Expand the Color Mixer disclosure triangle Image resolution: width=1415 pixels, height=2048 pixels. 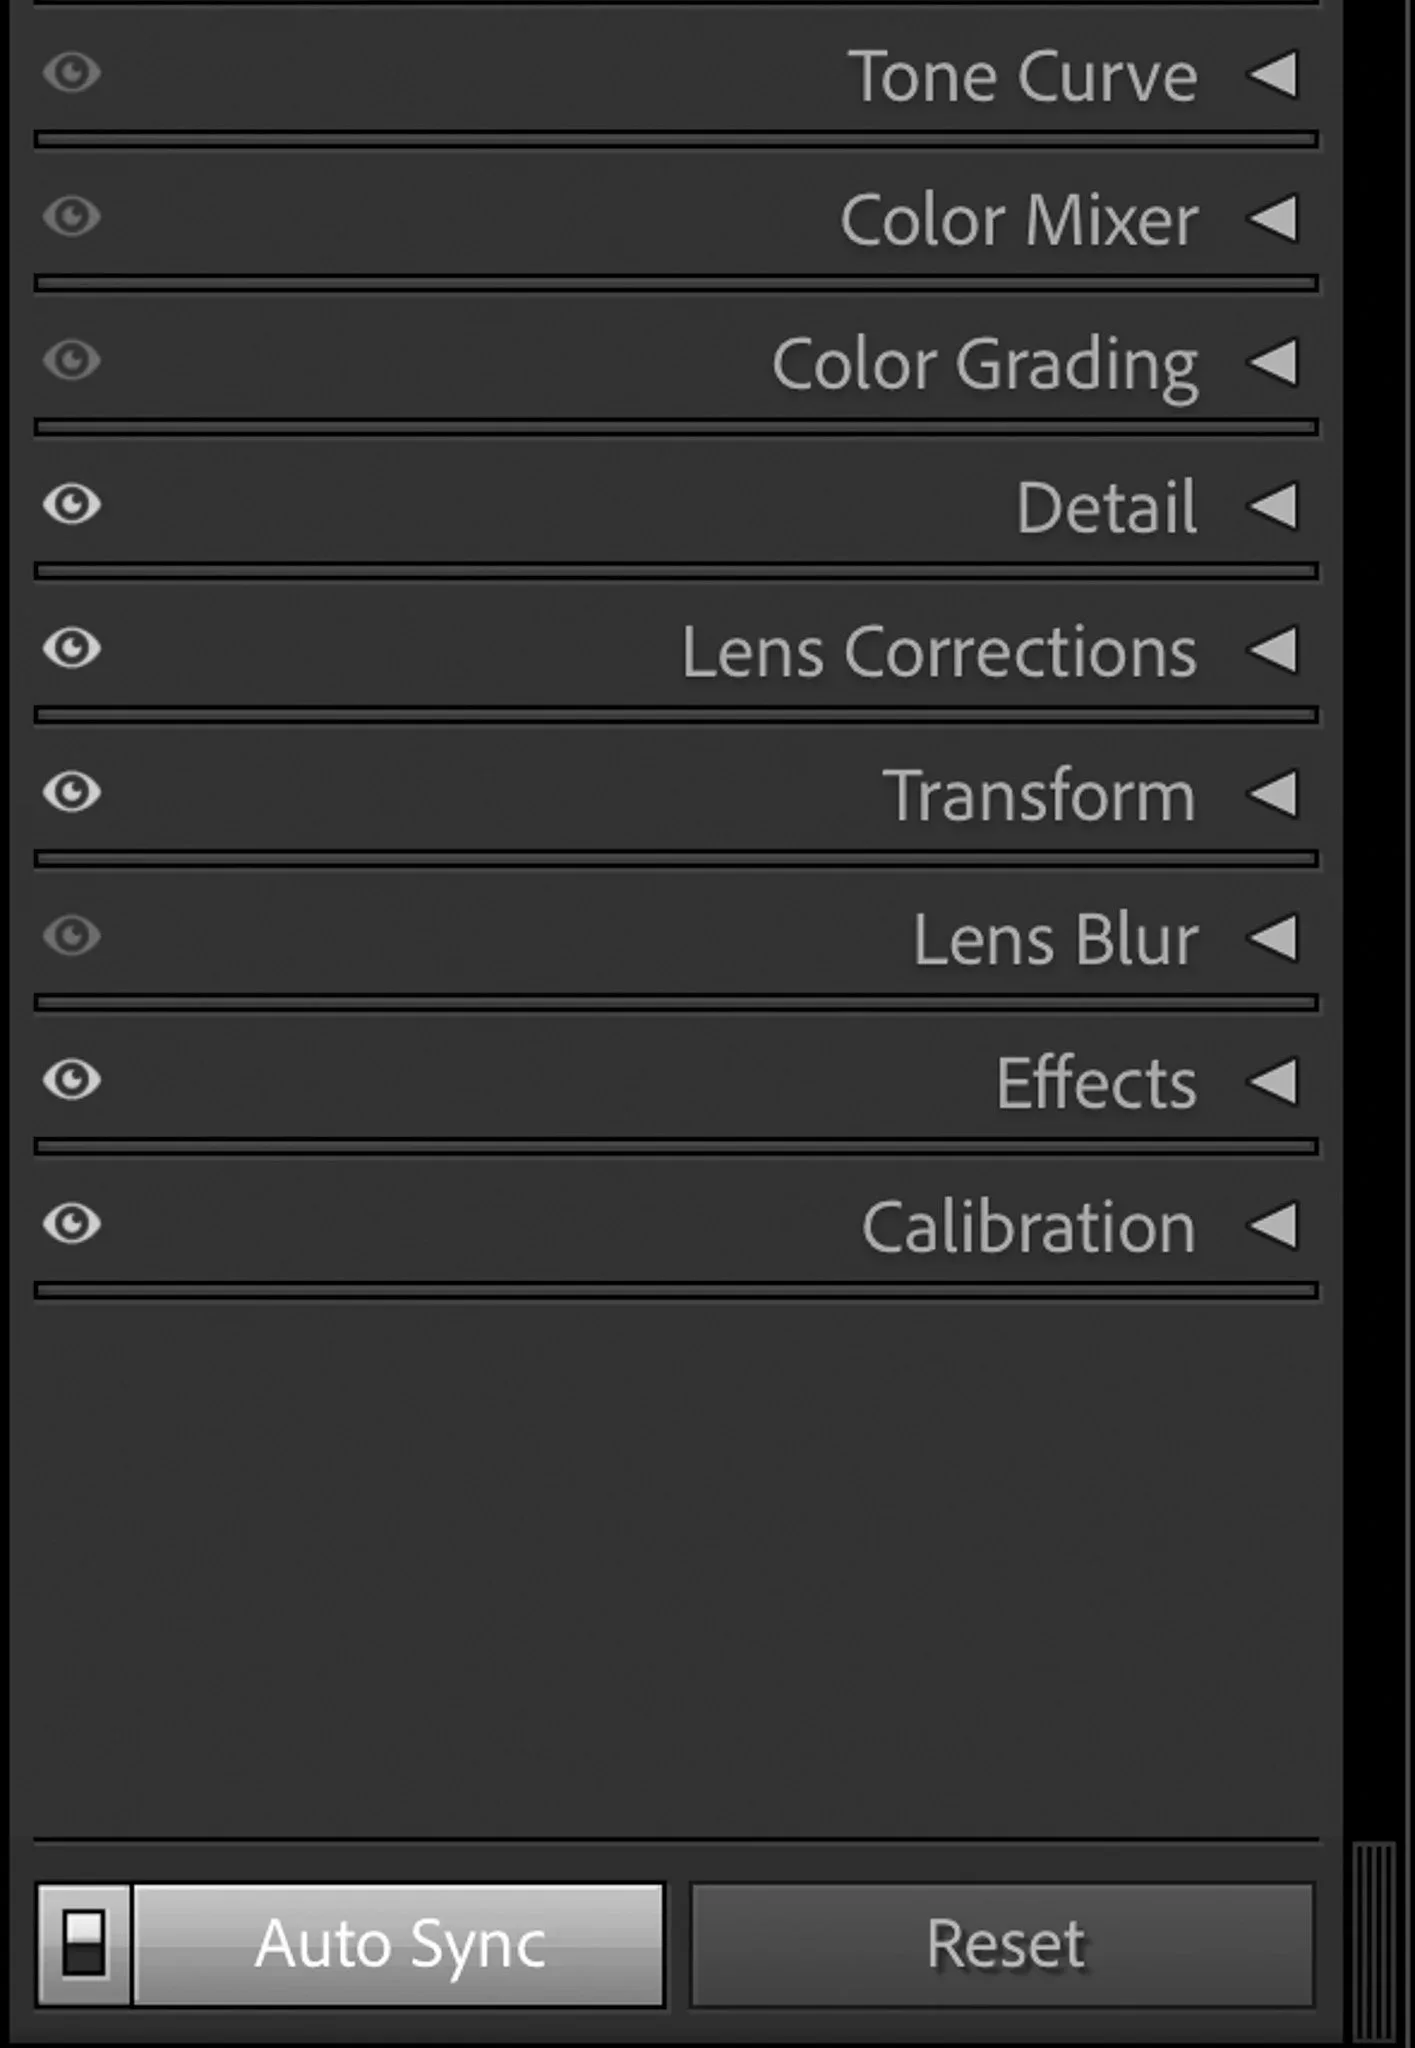tap(1273, 218)
